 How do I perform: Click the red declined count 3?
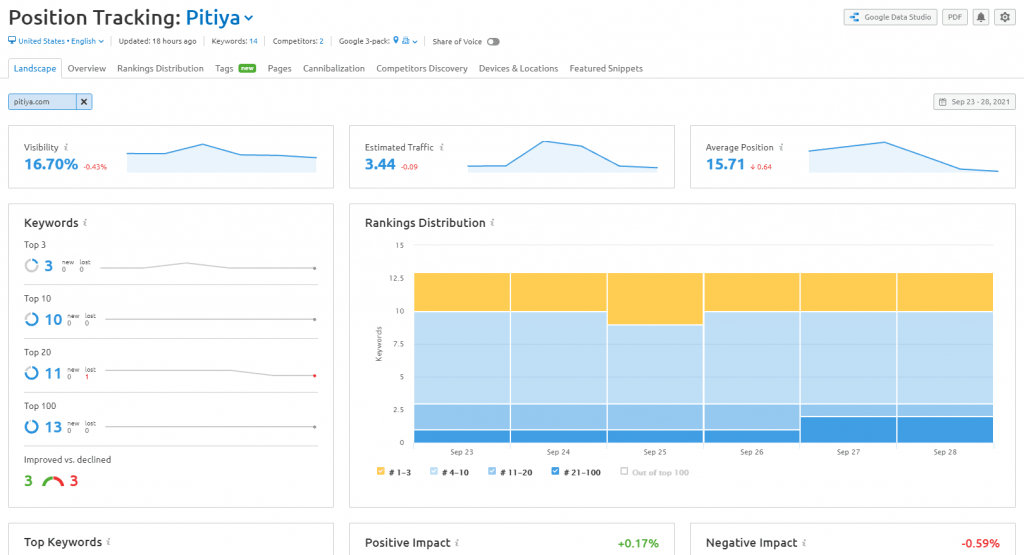click(x=74, y=481)
